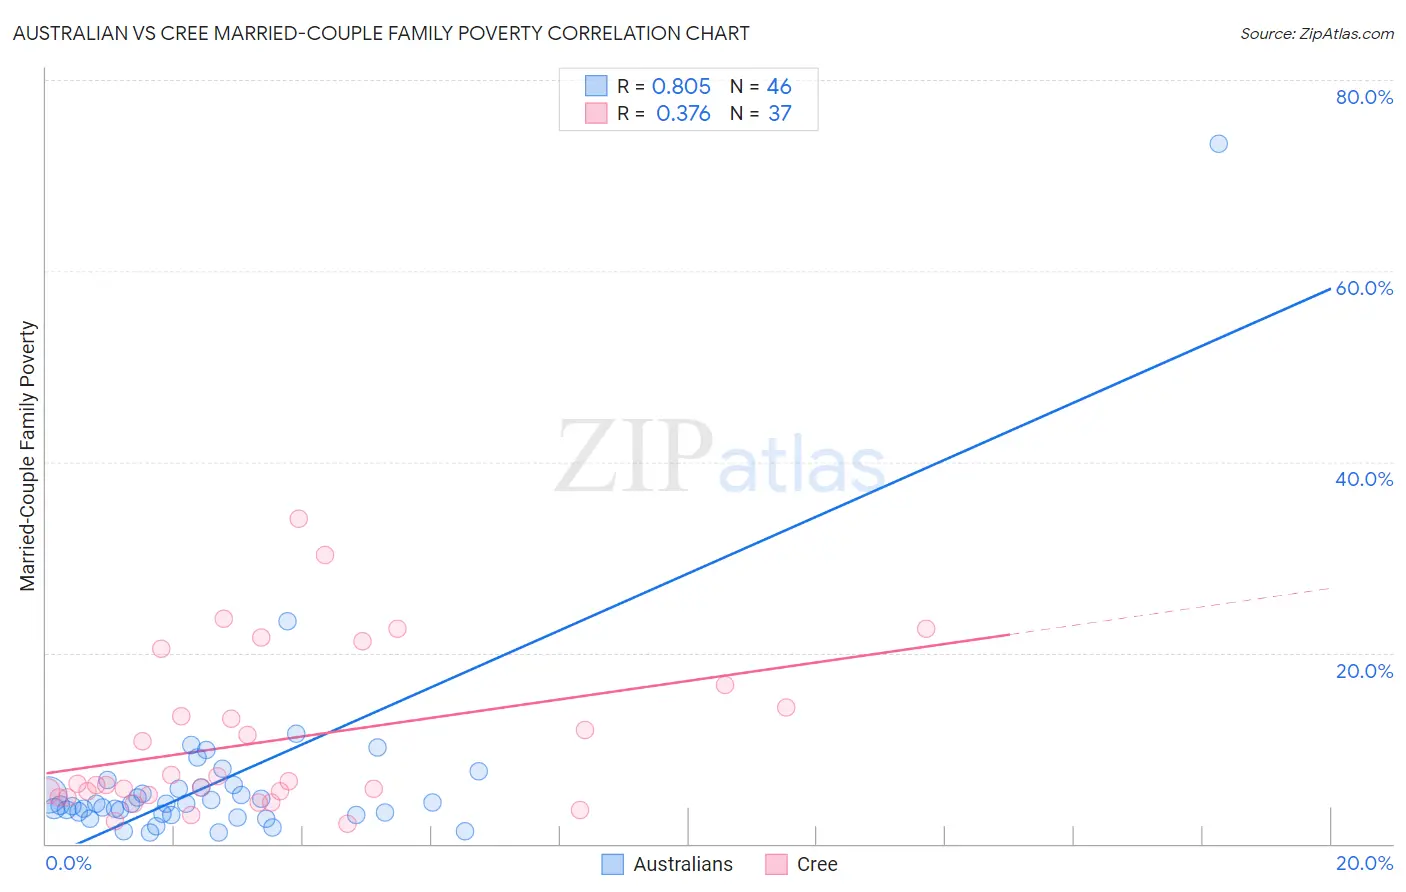
Task: Click the outlier blue point near 80% poverty
Action: 1218,143
